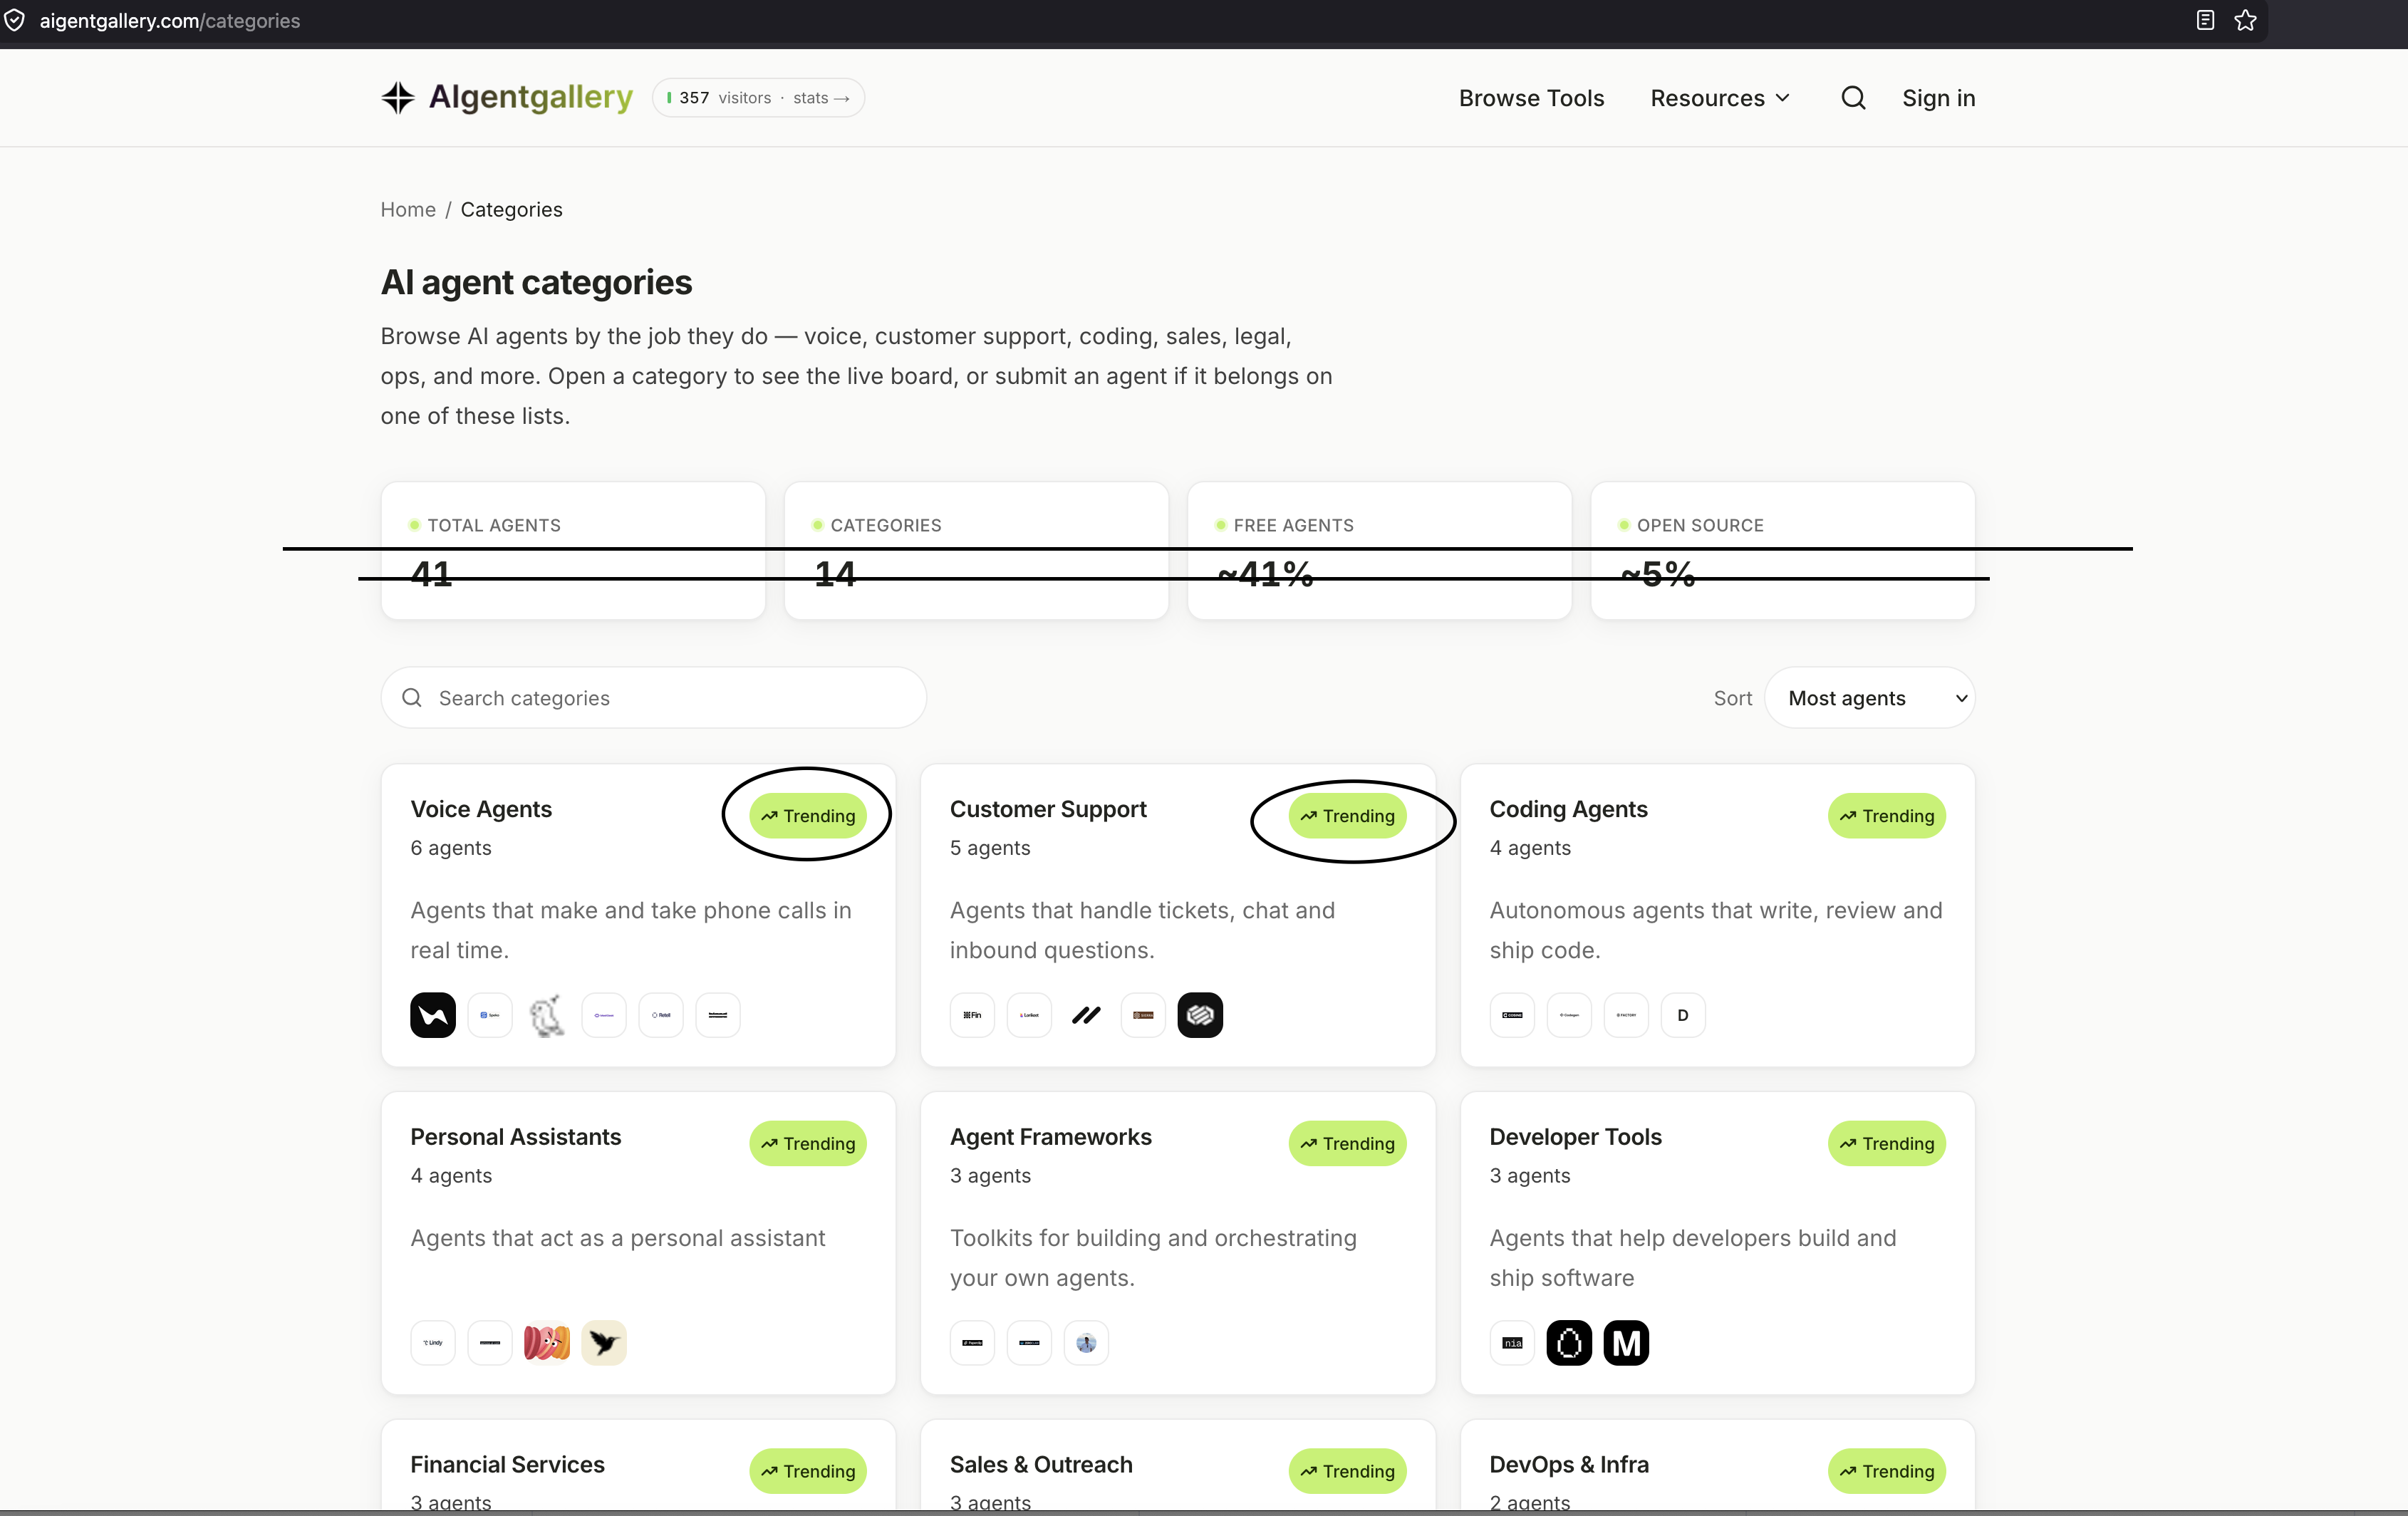Viewport: 2408px width, 1516px height.
Task: Open the black ring logo in Developer Tools
Action: pos(1569,1343)
